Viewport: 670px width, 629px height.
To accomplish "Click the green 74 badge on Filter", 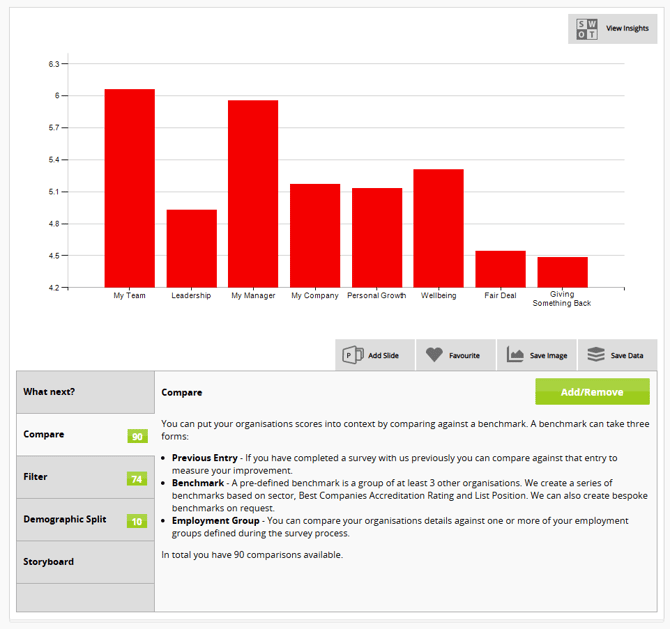I will (137, 479).
